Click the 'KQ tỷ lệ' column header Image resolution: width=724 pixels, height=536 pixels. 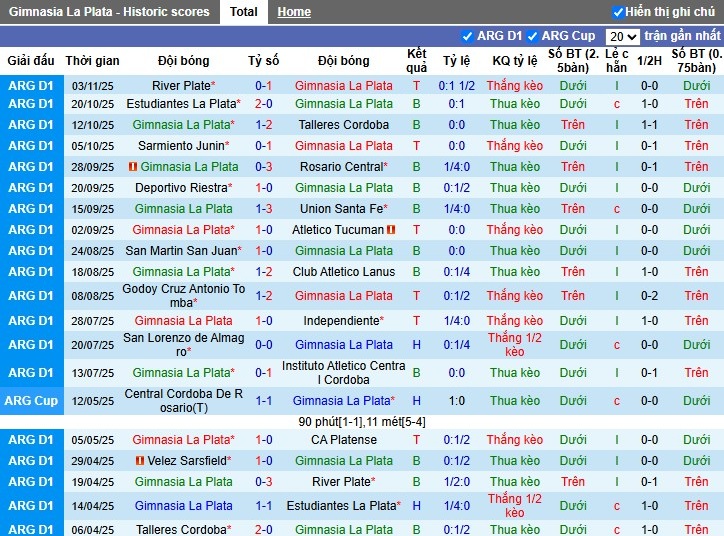[x=515, y=60]
